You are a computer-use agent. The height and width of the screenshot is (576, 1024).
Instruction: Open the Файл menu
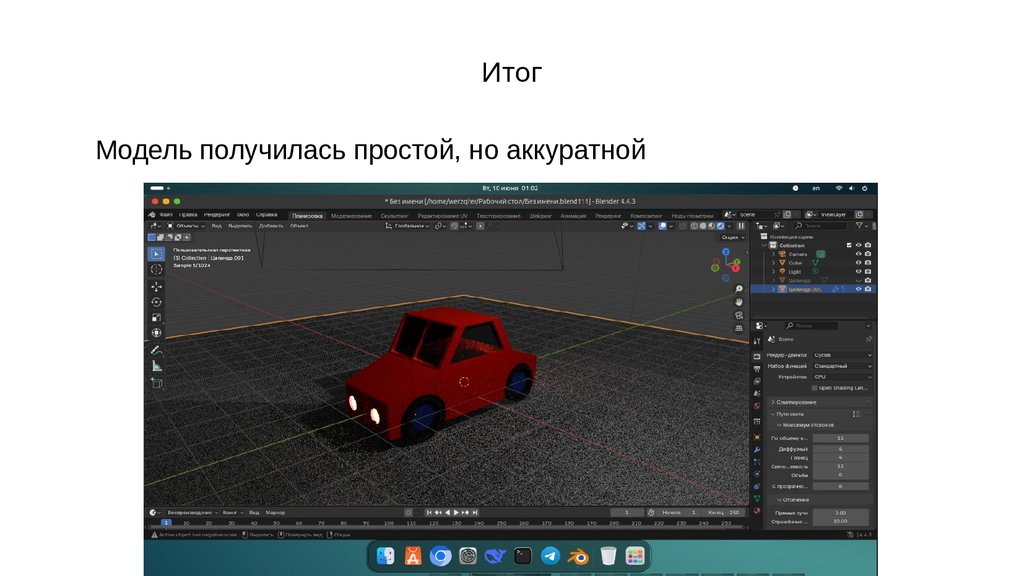tap(165, 215)
